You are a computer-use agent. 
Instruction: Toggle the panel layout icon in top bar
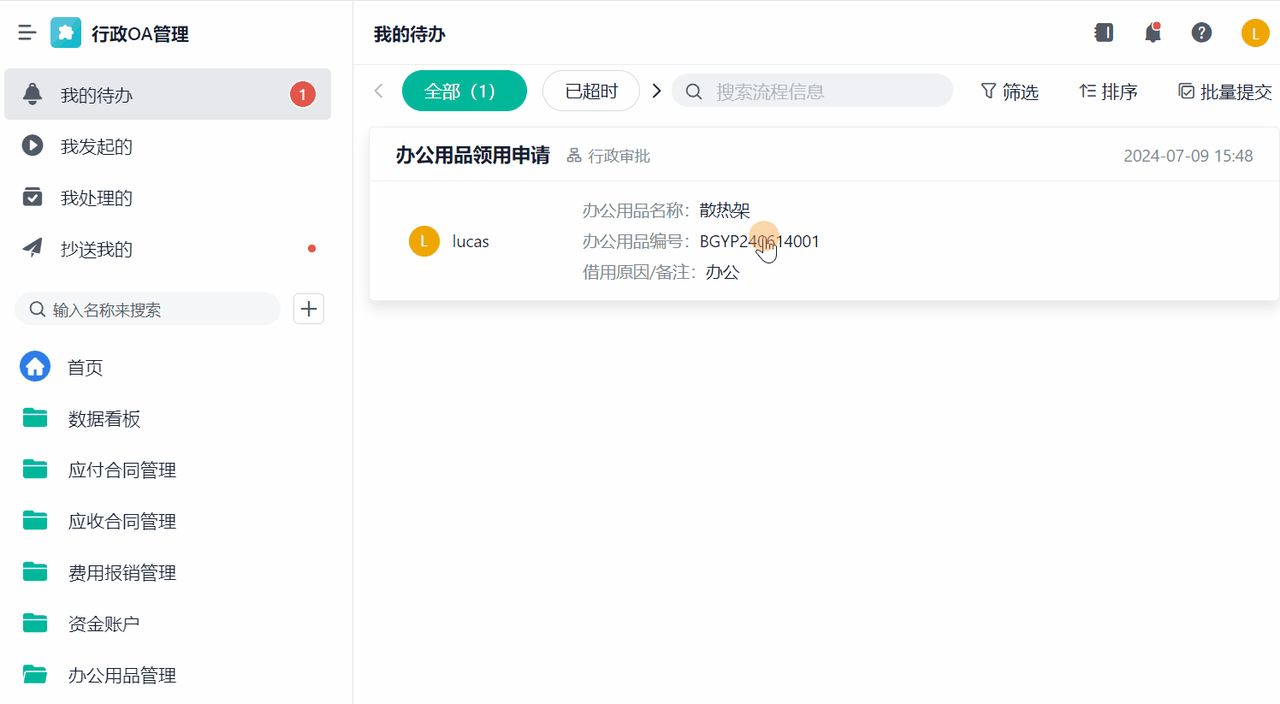[1104, 32]
